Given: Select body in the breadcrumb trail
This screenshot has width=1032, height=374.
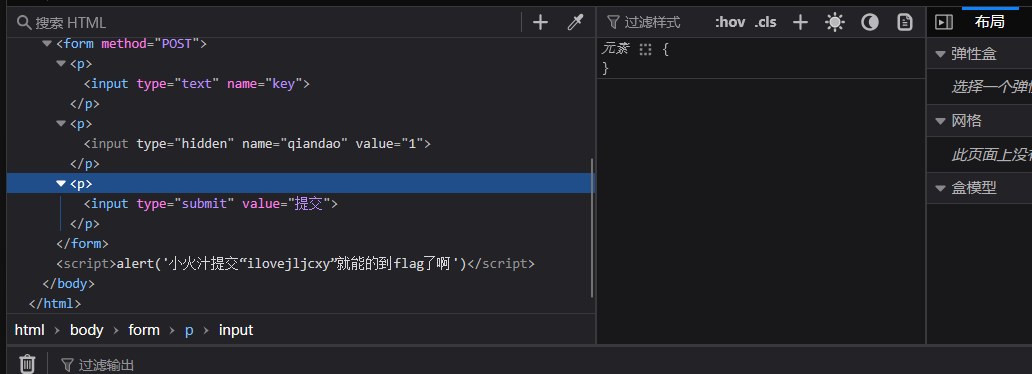Looking at the screenshot, I should point(87,330).
